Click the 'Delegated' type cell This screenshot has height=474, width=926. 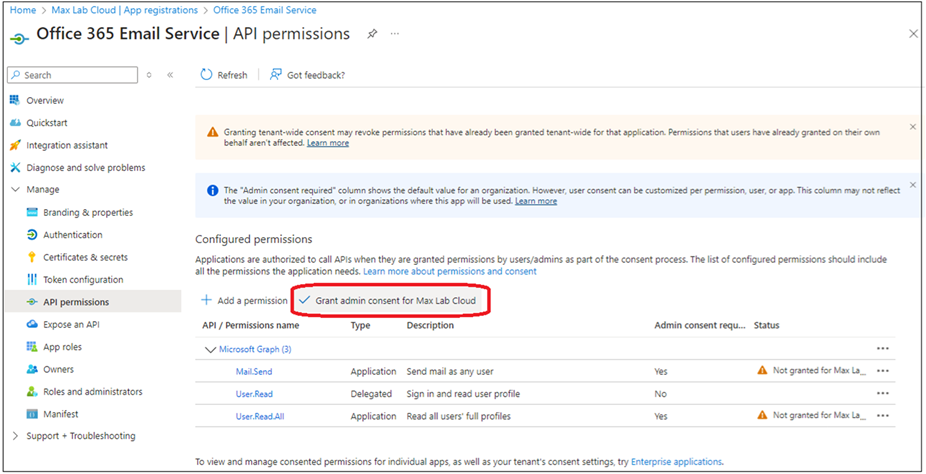371,394
